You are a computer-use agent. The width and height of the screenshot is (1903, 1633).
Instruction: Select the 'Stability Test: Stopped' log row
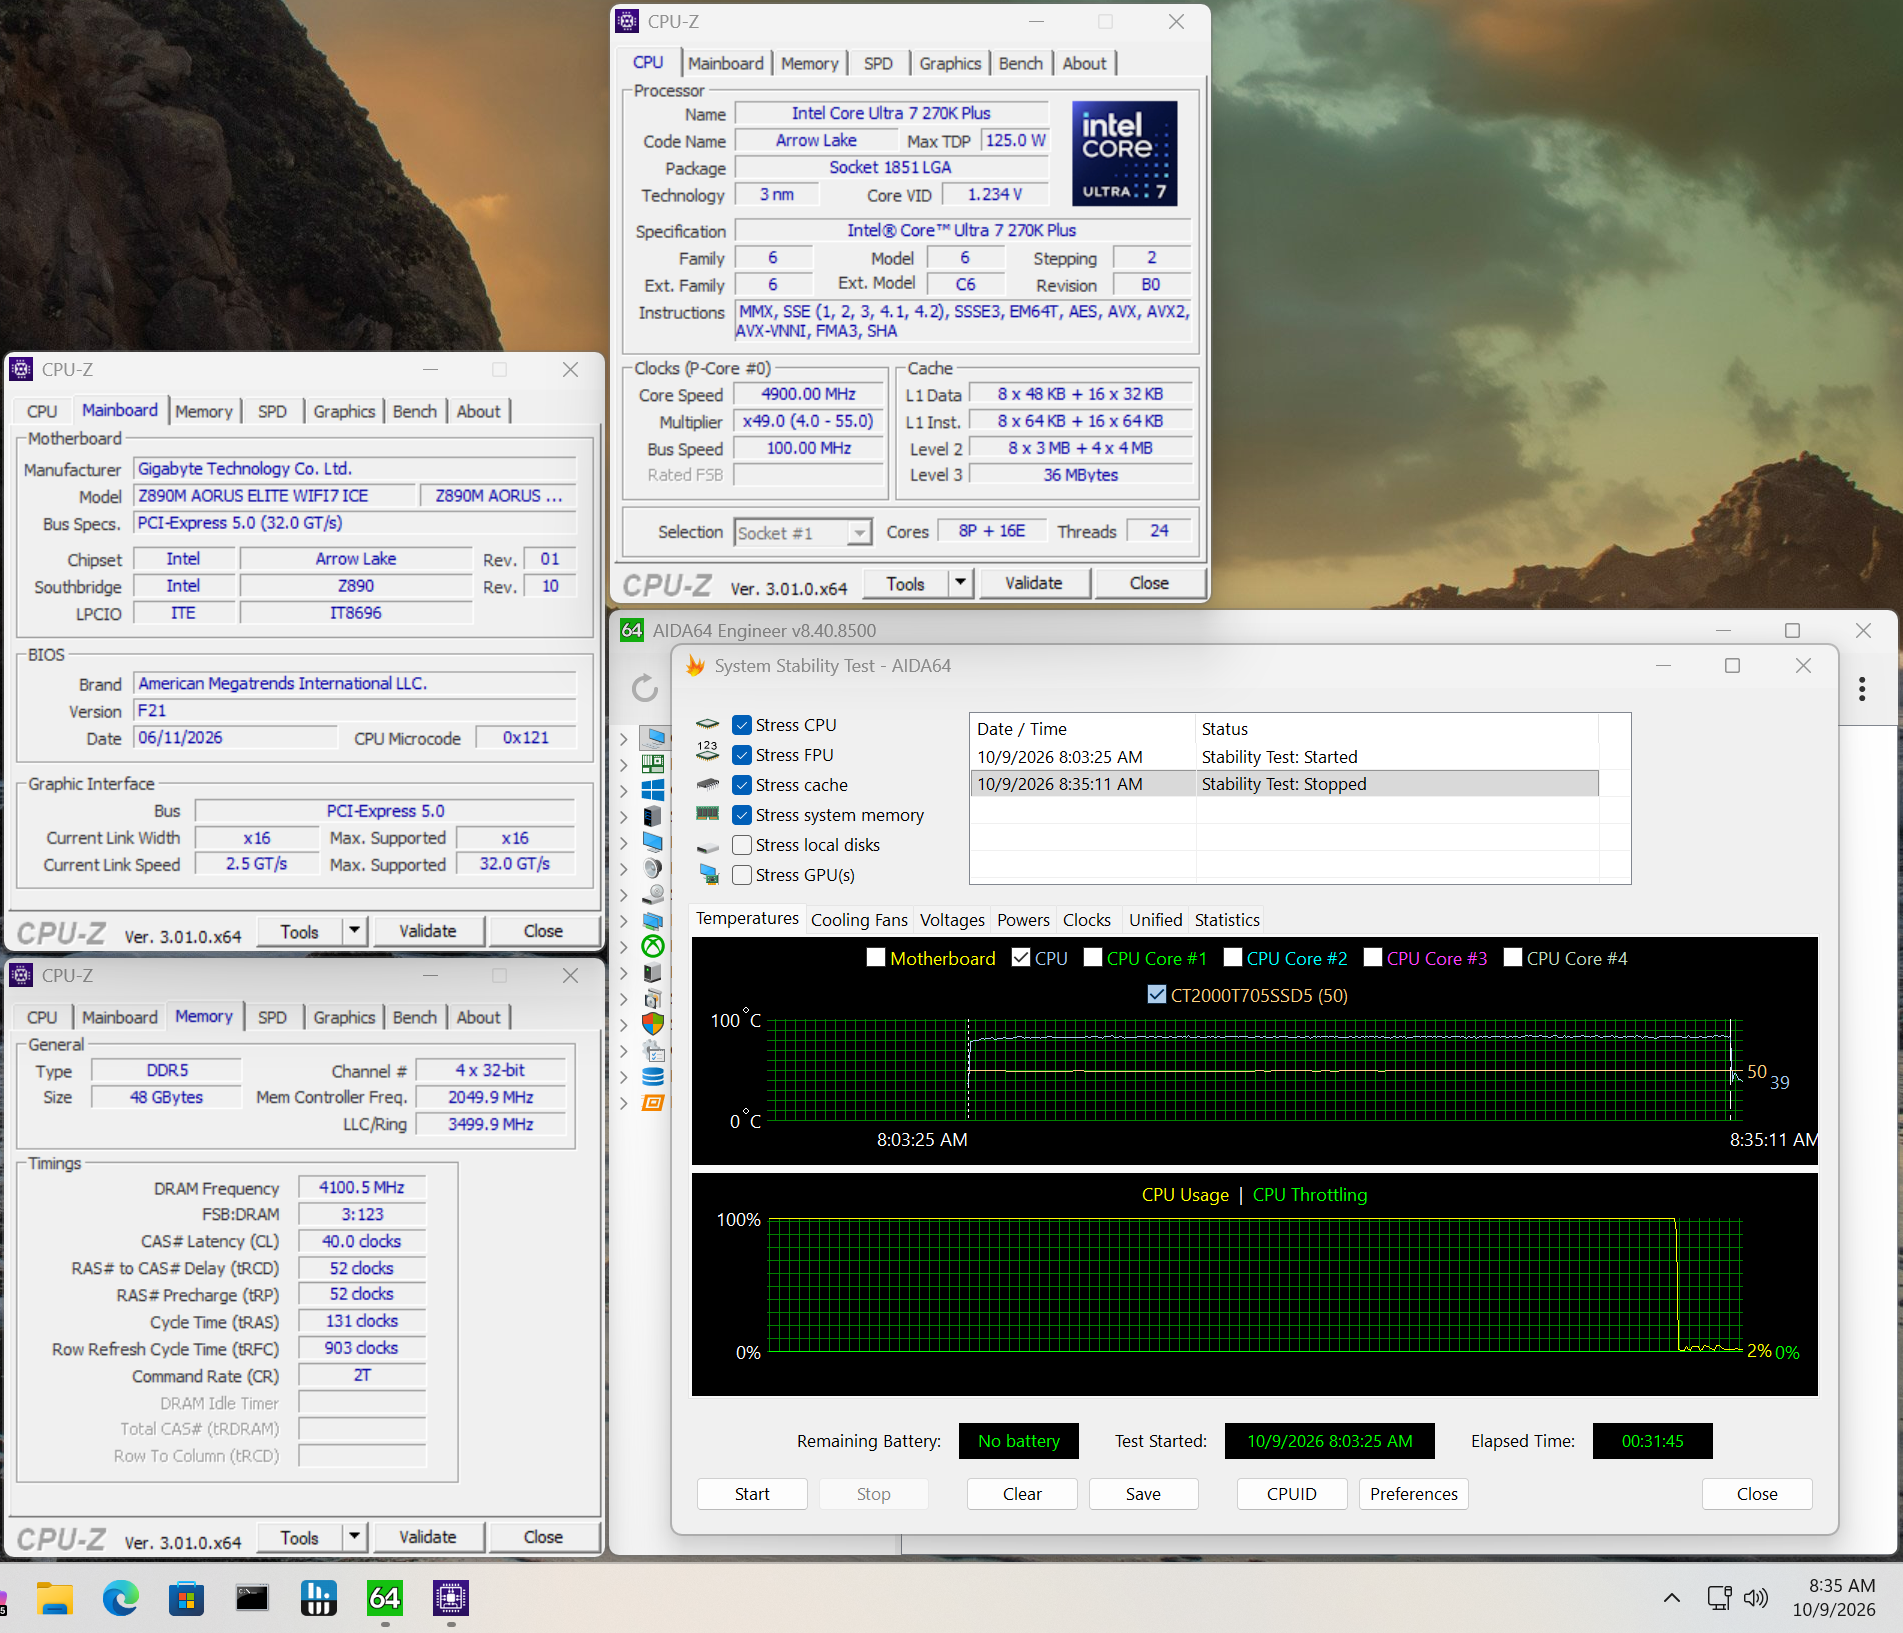1284,784
